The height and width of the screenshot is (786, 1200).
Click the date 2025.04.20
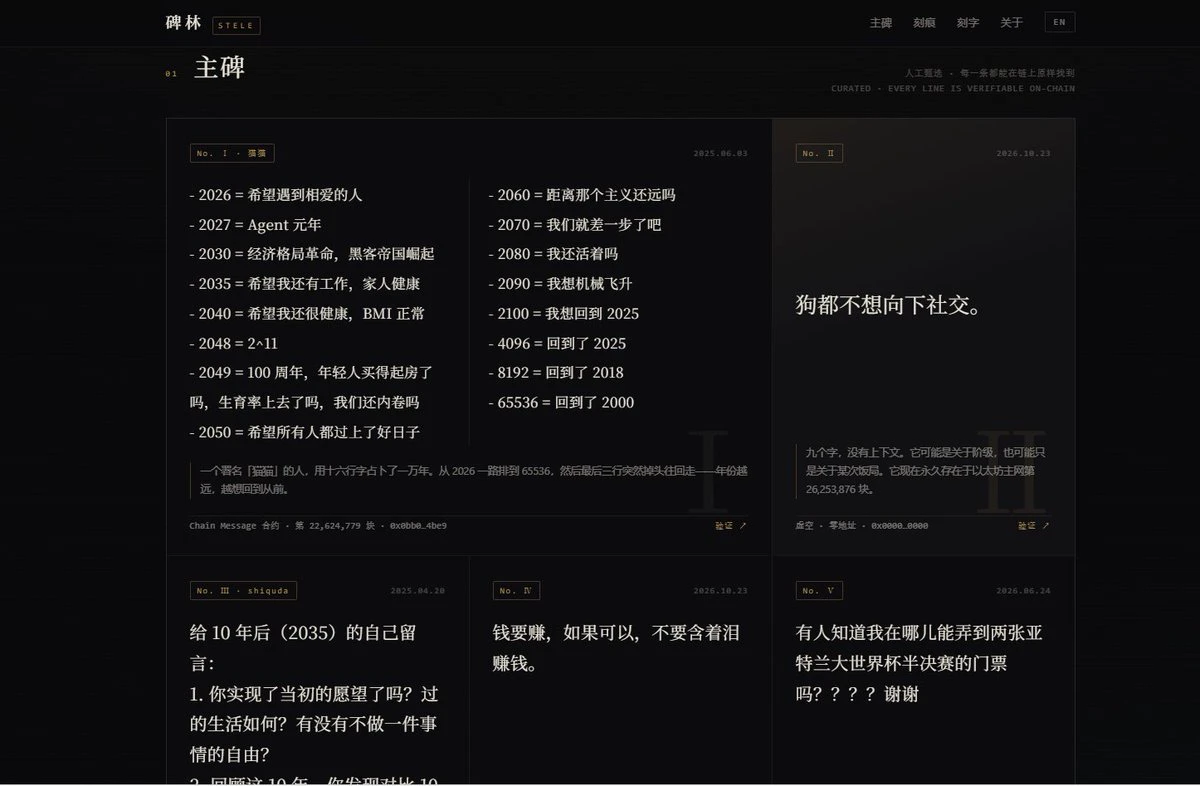click(x=417, y=591)
